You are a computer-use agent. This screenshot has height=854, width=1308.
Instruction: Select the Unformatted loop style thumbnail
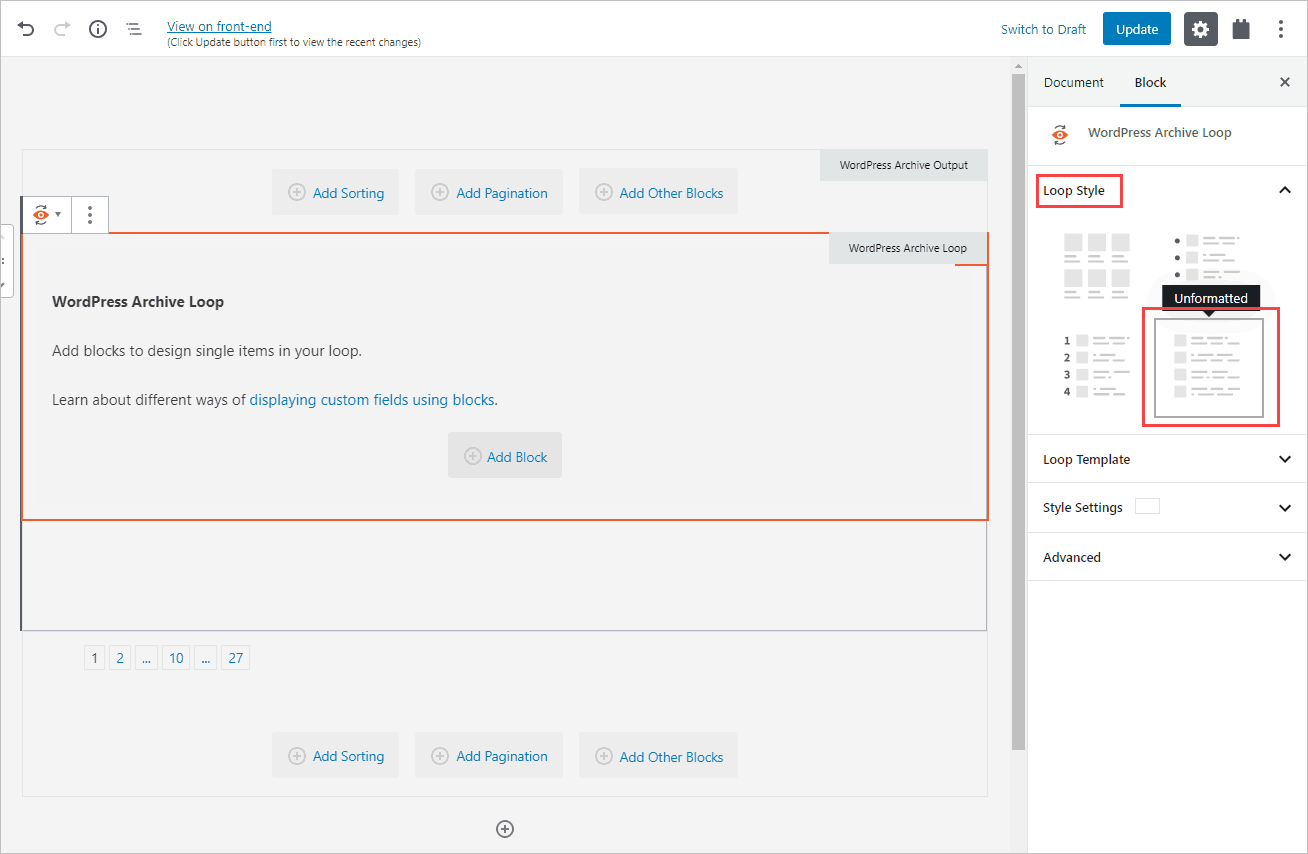point(1209,368)
